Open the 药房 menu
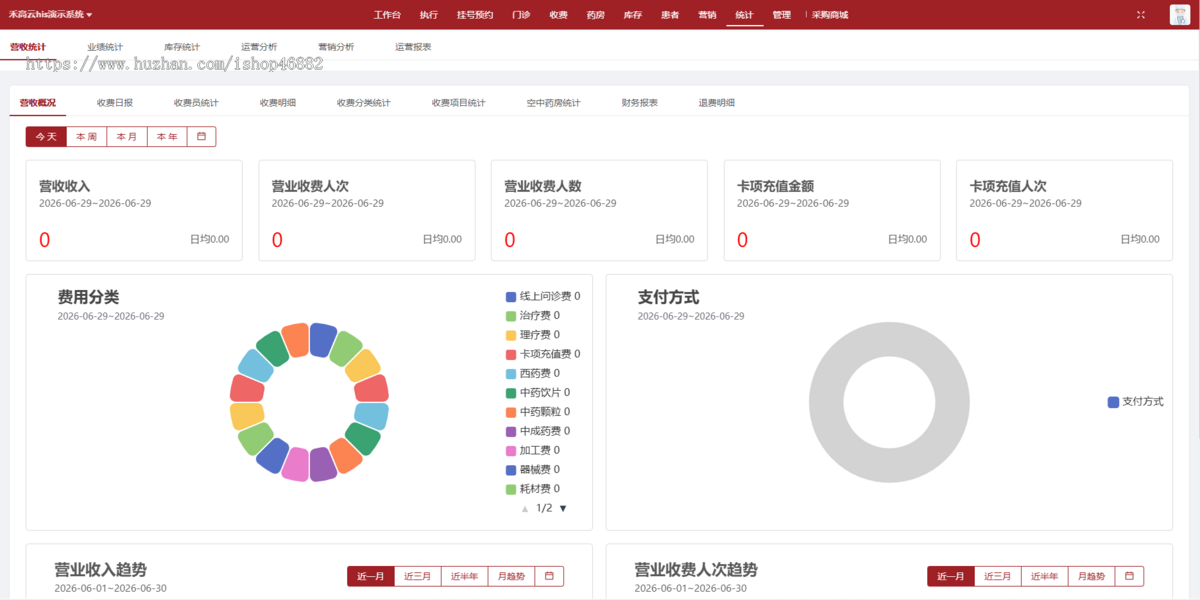 point(595,15)
